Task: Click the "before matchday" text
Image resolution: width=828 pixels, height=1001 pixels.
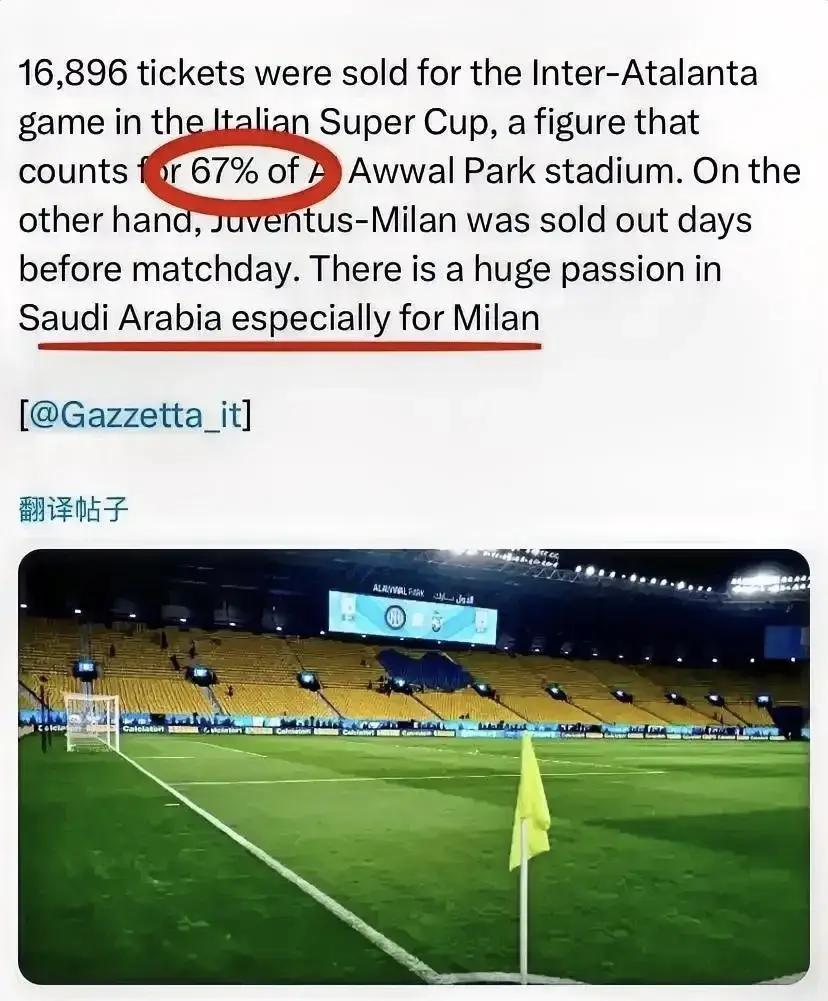Action: 160,269
